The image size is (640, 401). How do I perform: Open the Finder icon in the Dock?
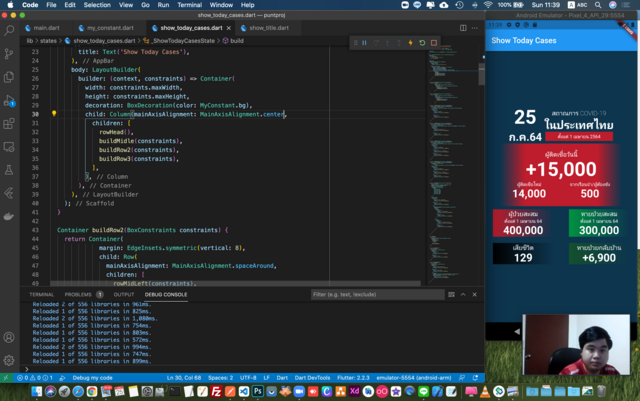[x=37, y=391]
